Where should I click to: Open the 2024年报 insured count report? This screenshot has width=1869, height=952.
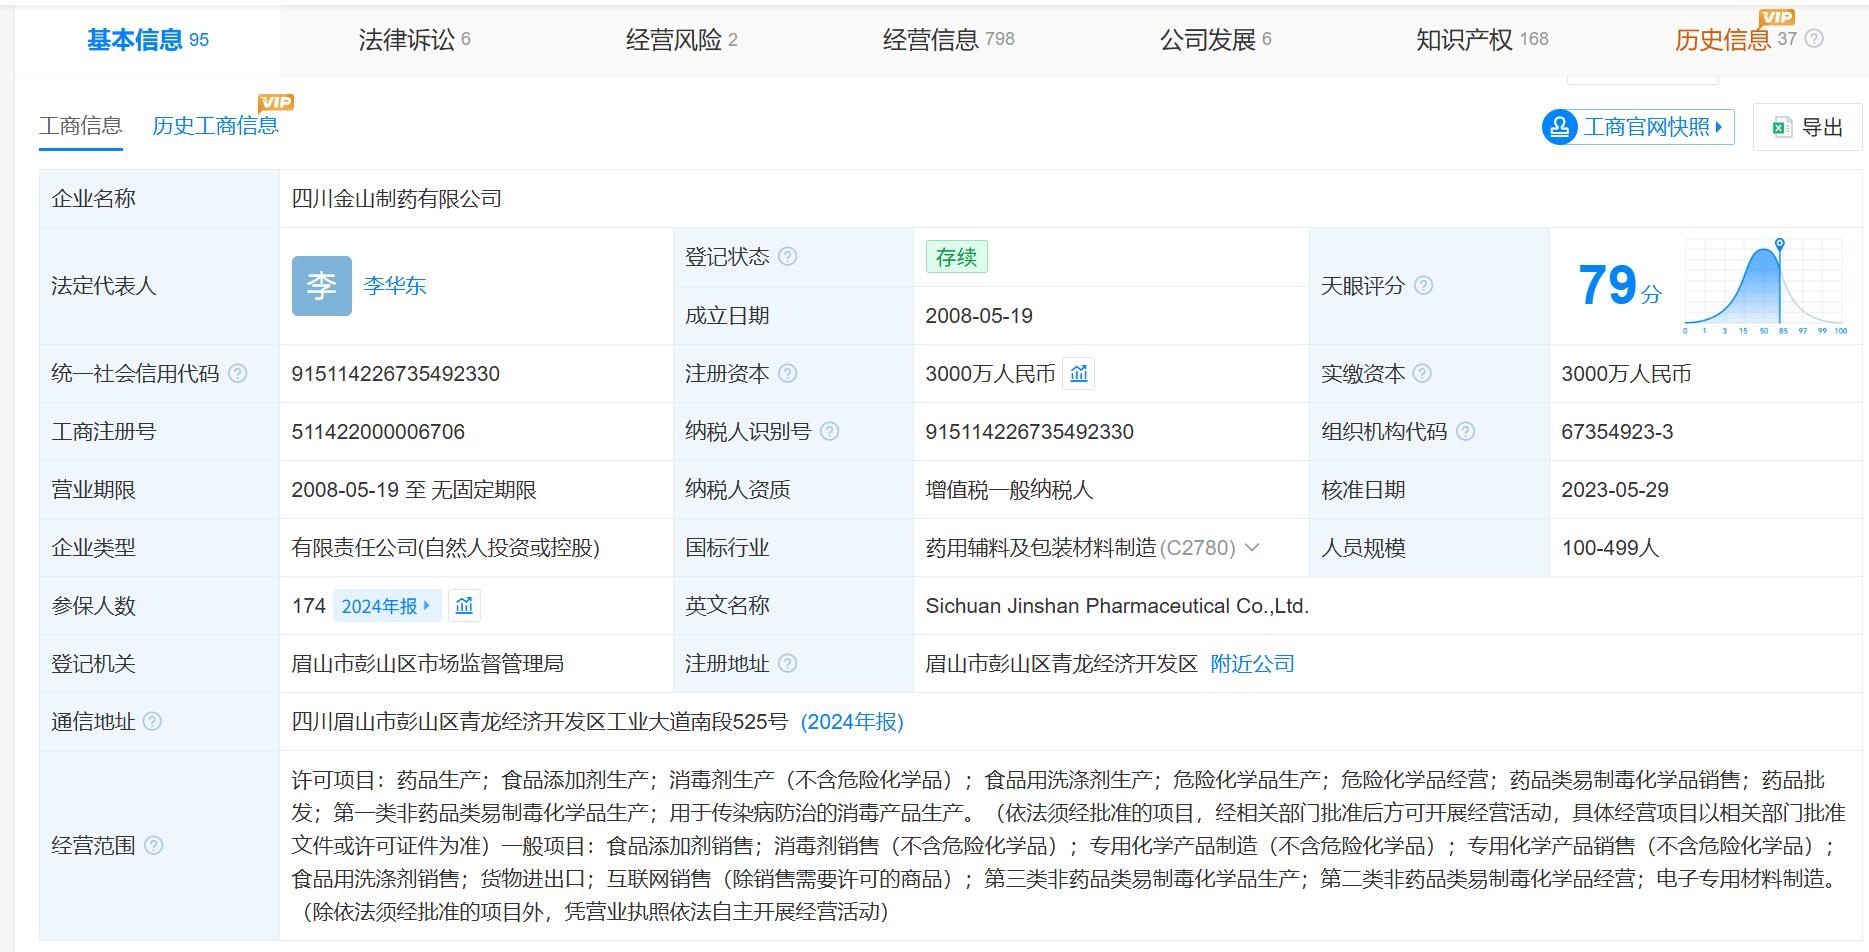point(386,606)
